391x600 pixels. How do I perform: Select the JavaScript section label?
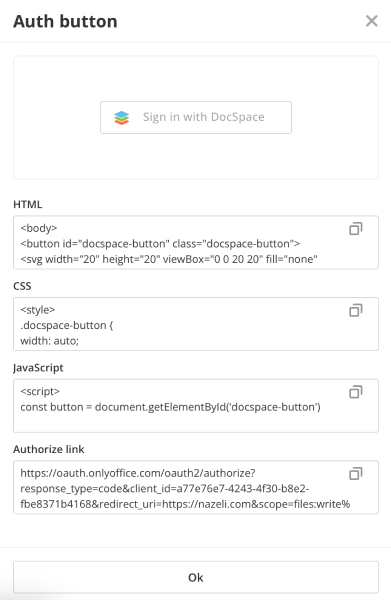click(38, 368)
